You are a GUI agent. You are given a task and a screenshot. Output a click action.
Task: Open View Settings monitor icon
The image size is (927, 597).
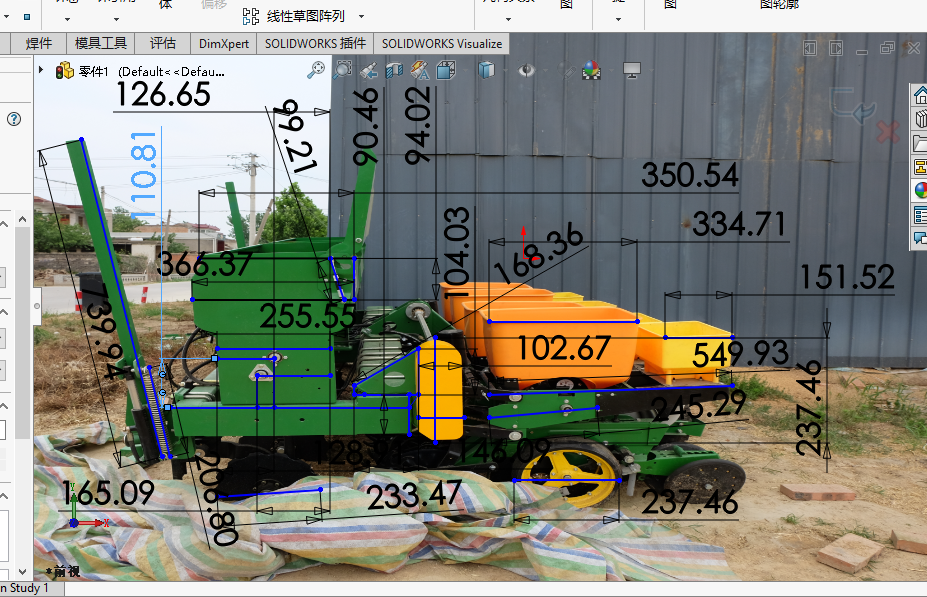(x=632, y=71)
